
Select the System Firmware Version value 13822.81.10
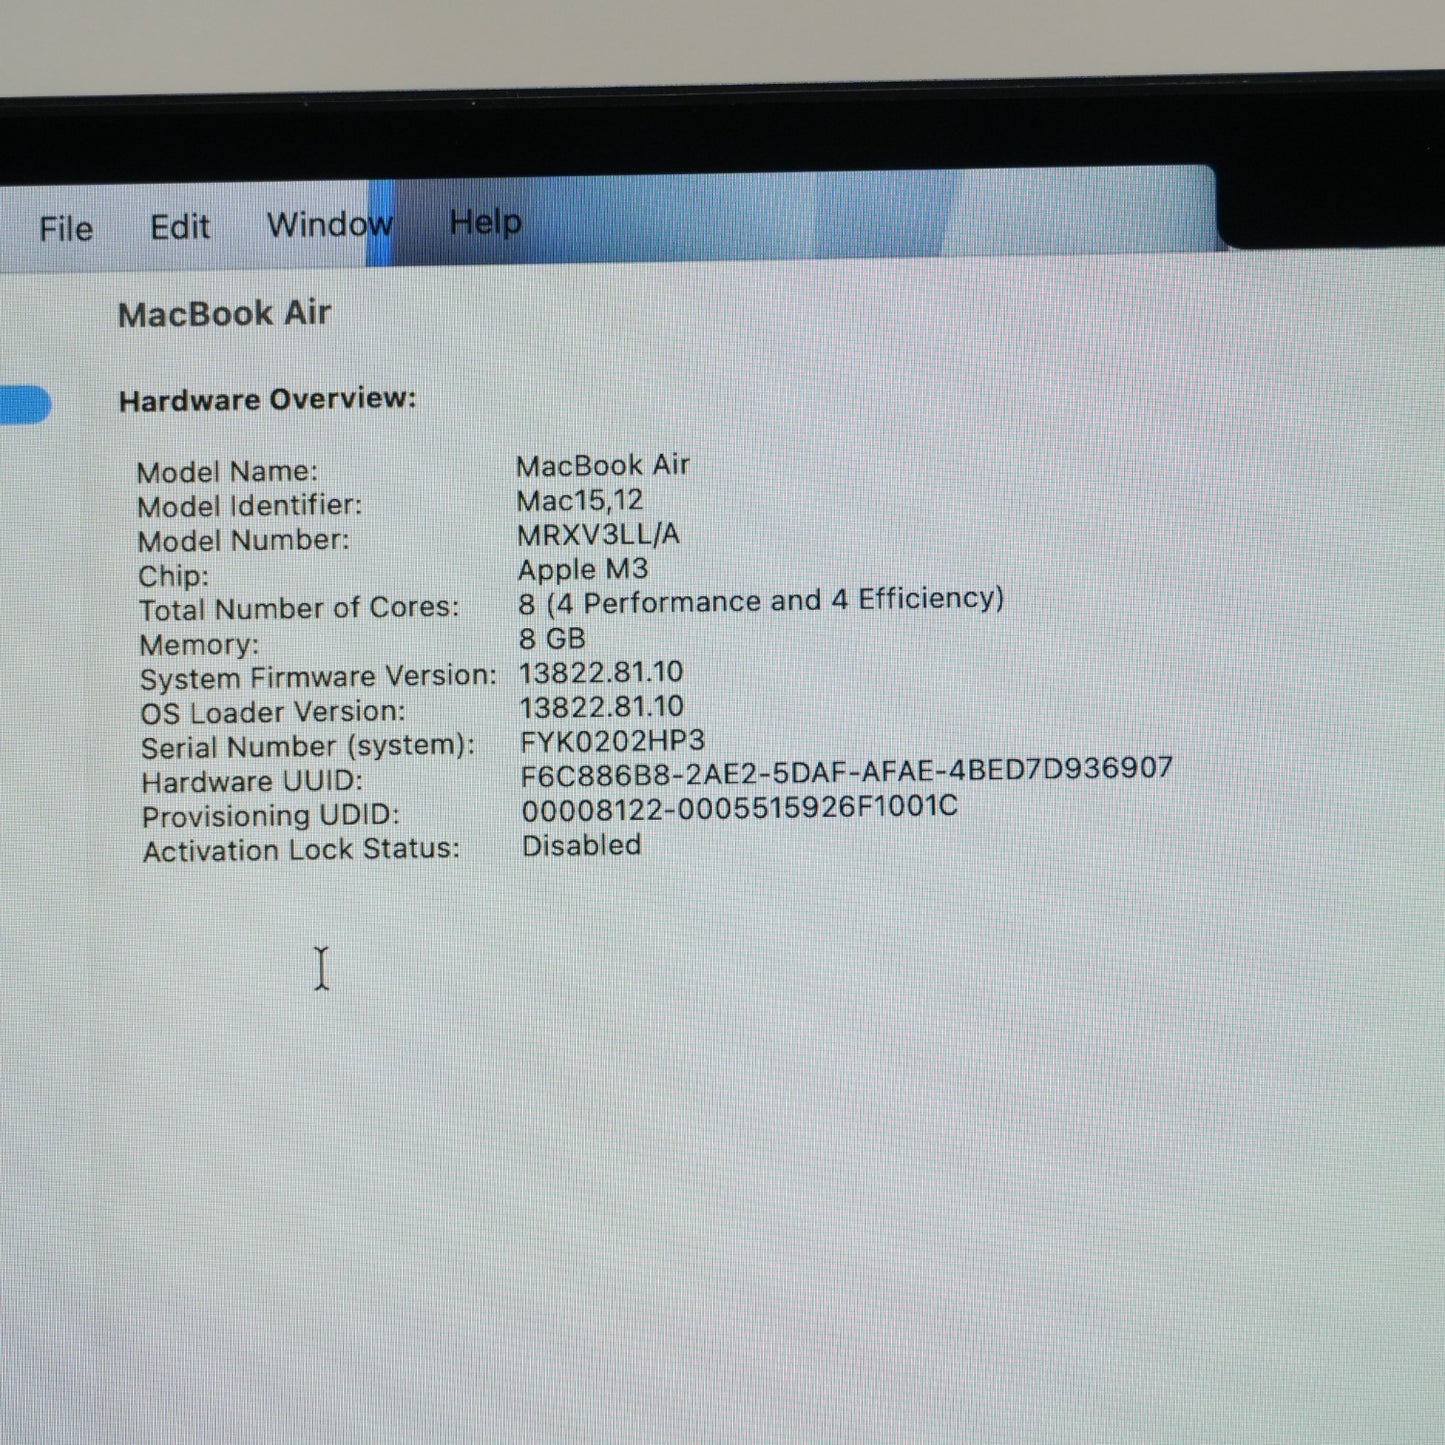pos(601,673)
